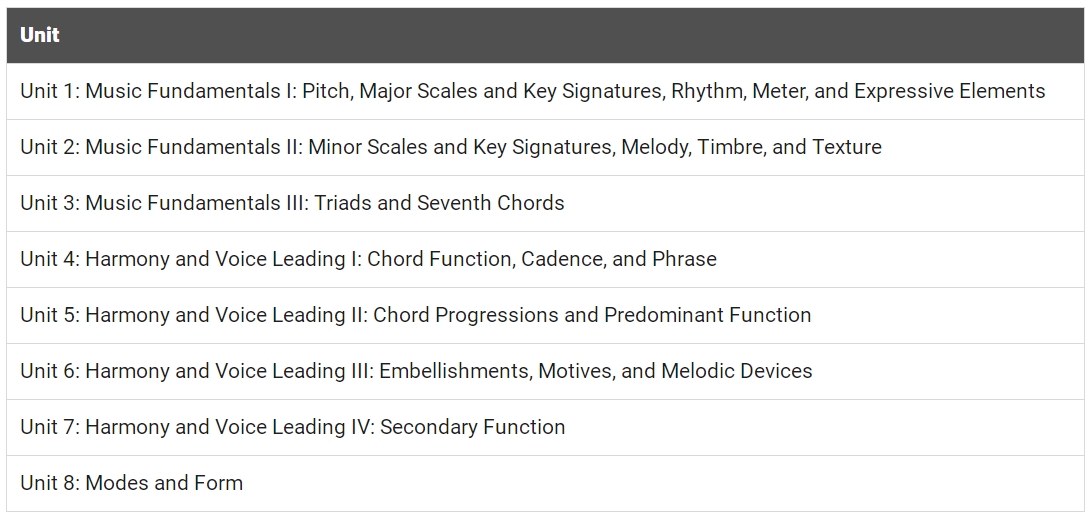Image resolution: width=1091 pixels, height=519 pixels.
Task: Click the 'Harmony and Voice Leading II' text
Action: 223,315
